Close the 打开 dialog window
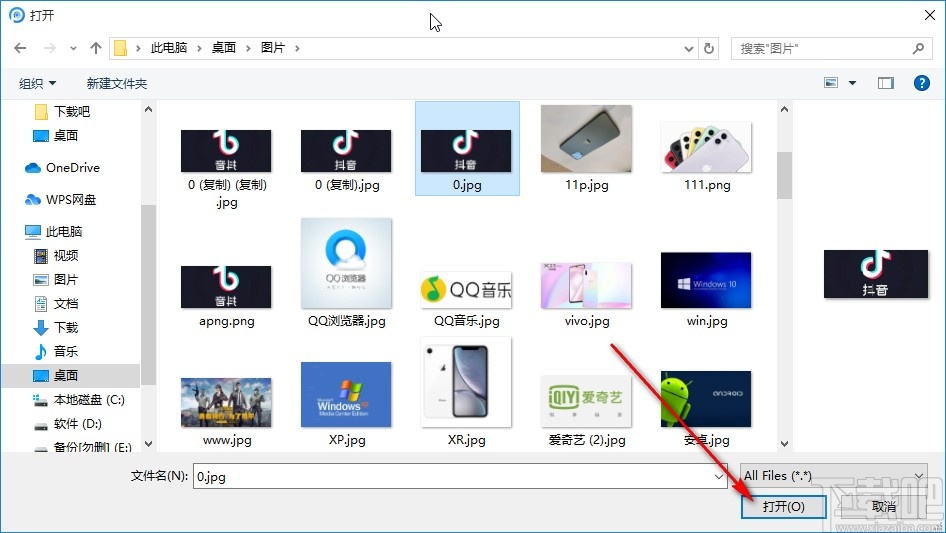946x533 pixels. tap(930, 15)
